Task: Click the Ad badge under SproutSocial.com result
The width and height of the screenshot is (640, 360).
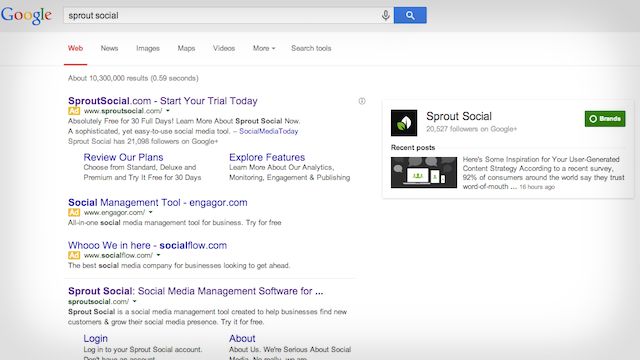Action: 74,111
